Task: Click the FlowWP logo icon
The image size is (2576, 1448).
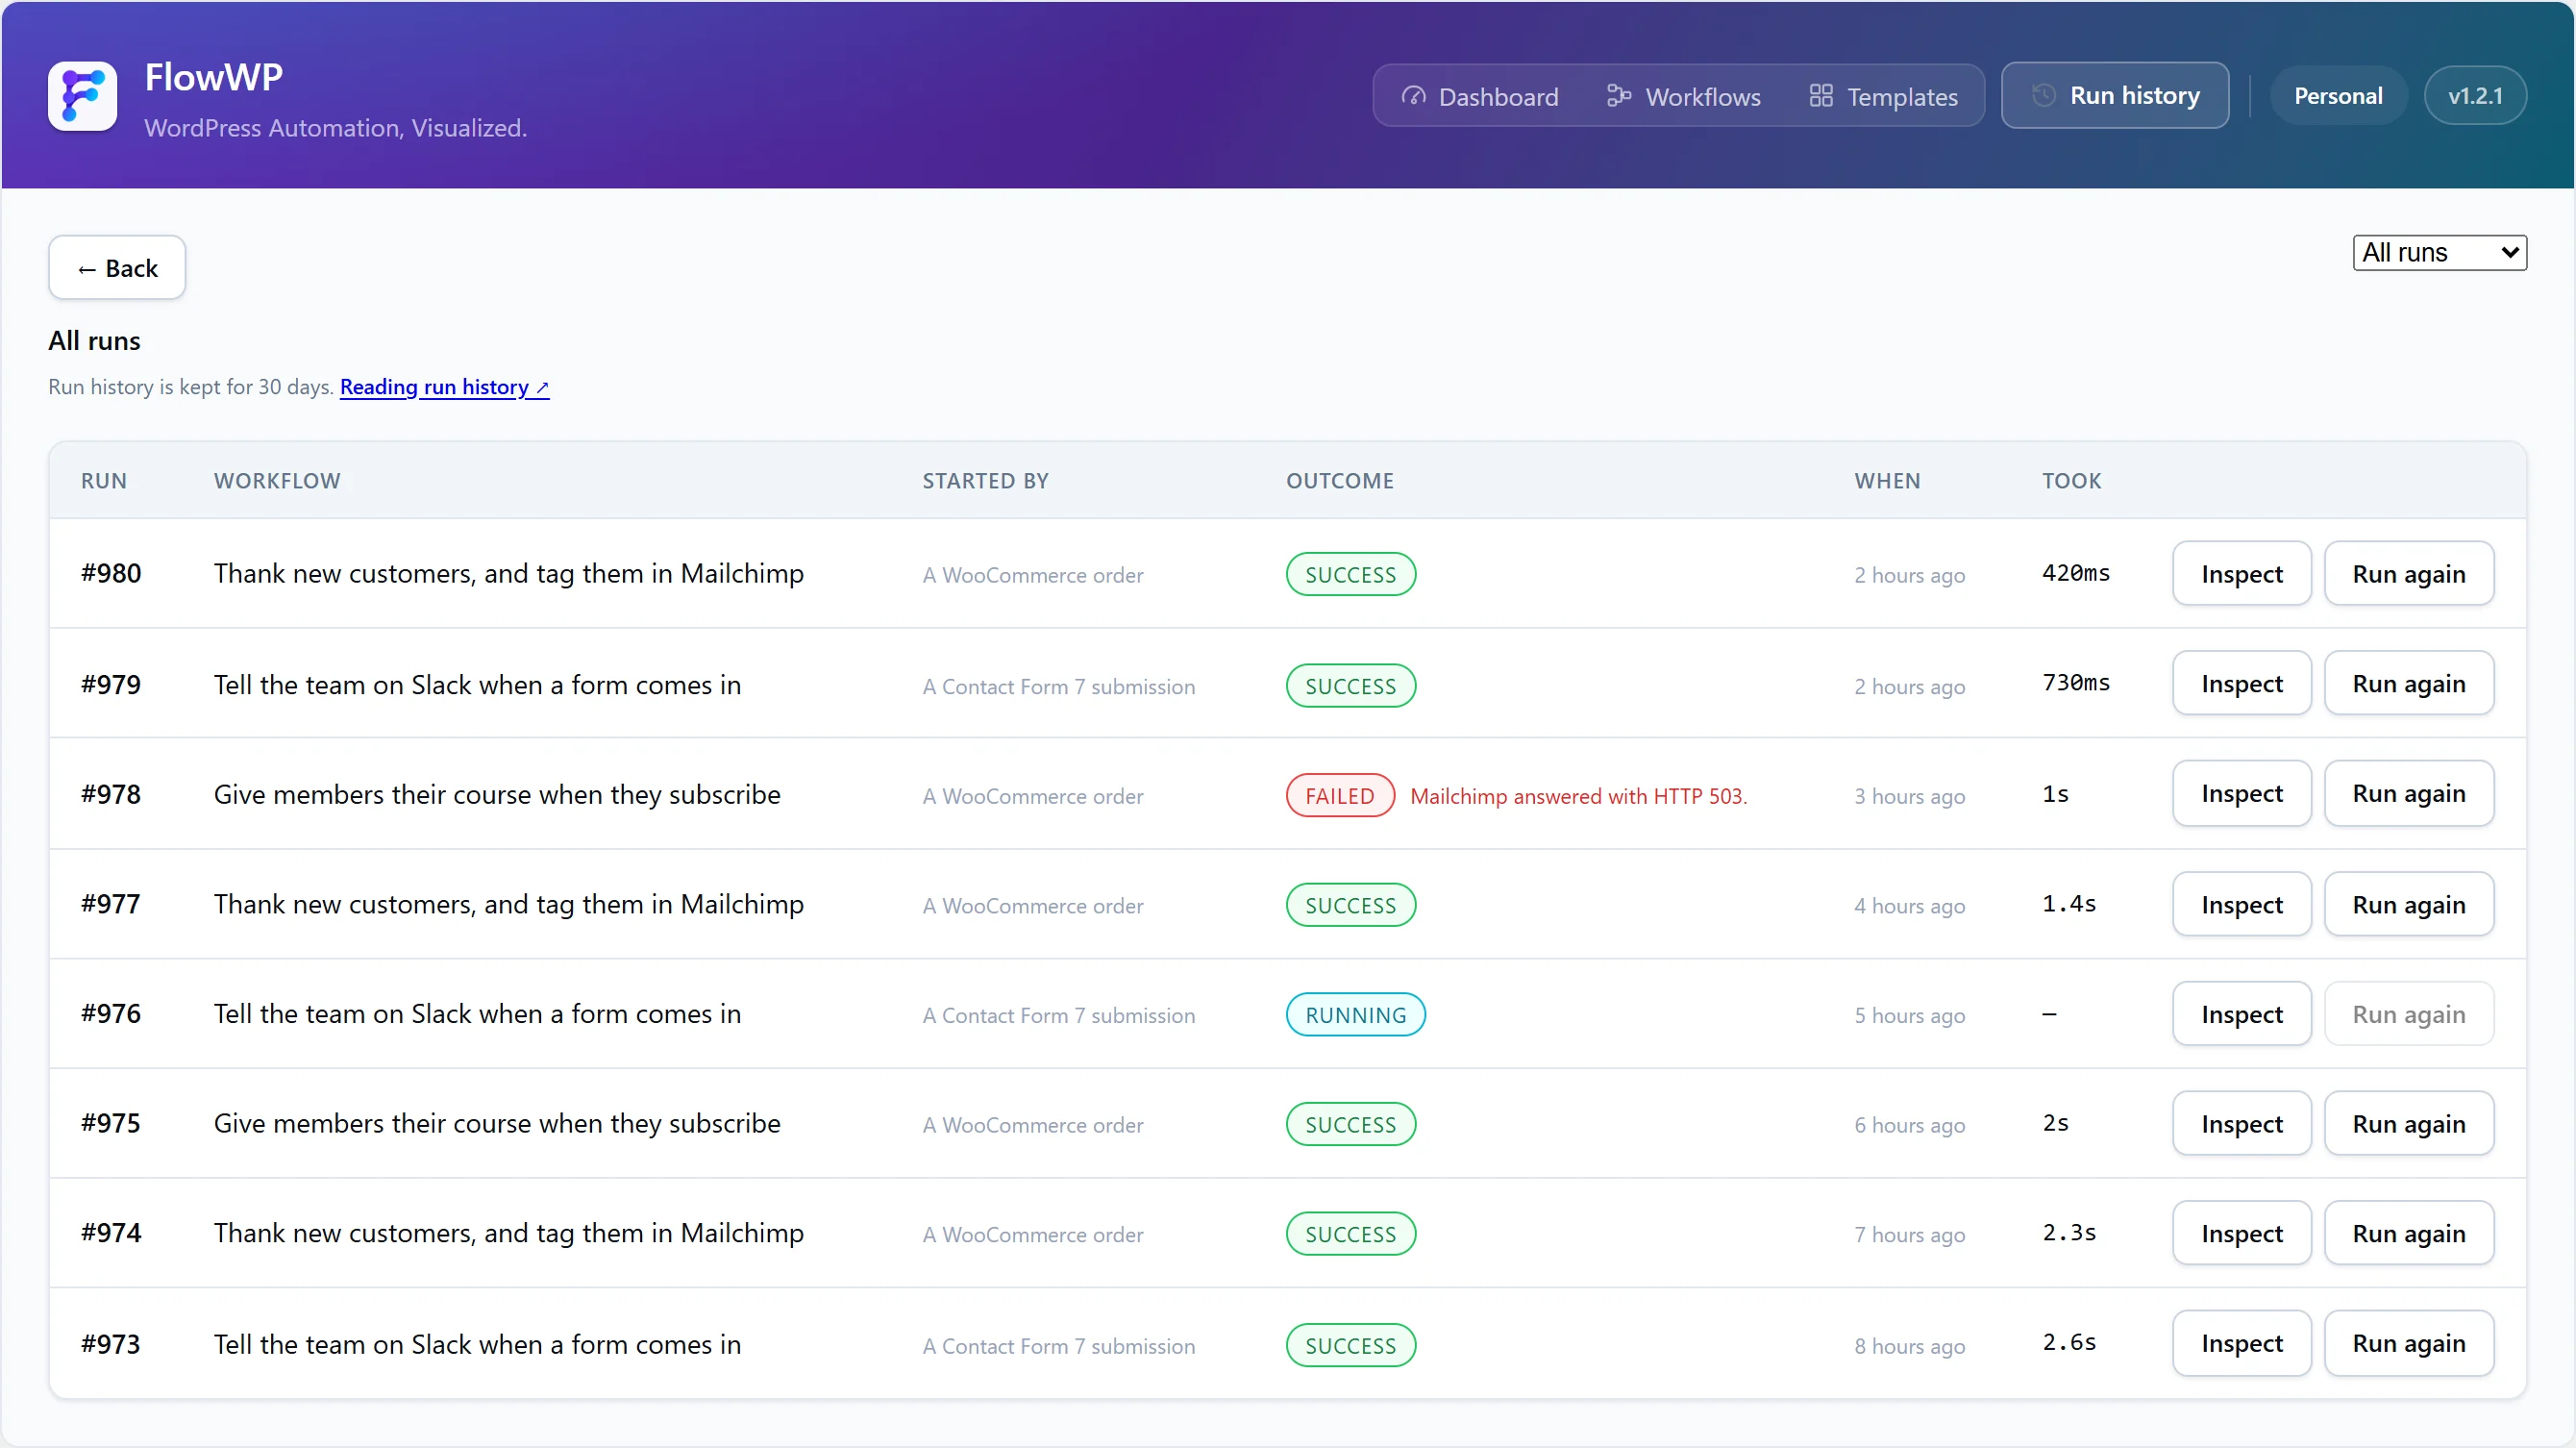Action: point(82,96)
